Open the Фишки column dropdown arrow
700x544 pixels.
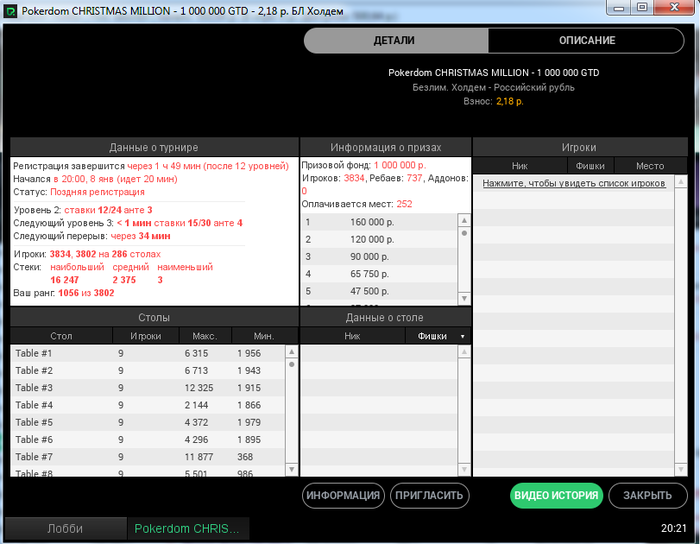pos(462,336)
